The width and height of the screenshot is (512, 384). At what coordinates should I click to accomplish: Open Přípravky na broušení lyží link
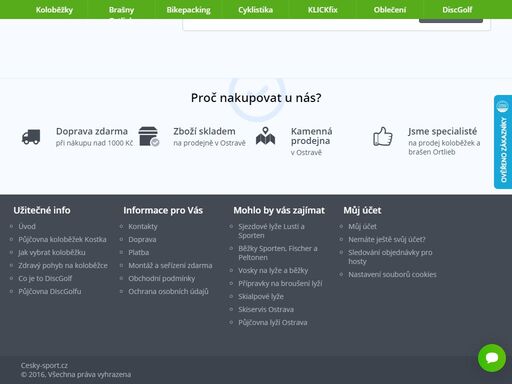pyautogui.click(x=280, y=283)
